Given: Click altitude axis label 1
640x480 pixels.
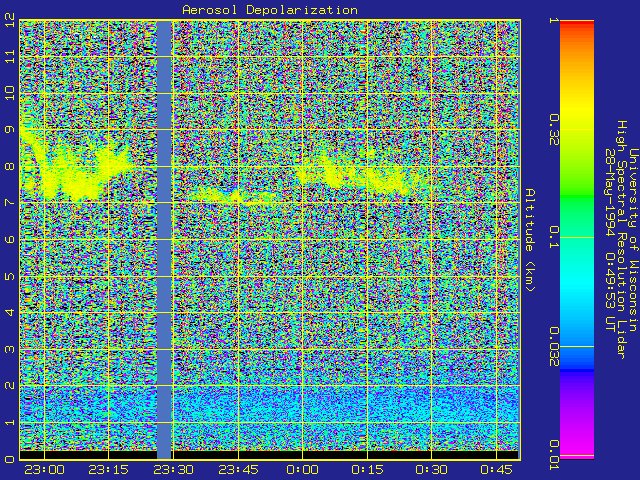Looking at the screenshot, I should 10,422.
